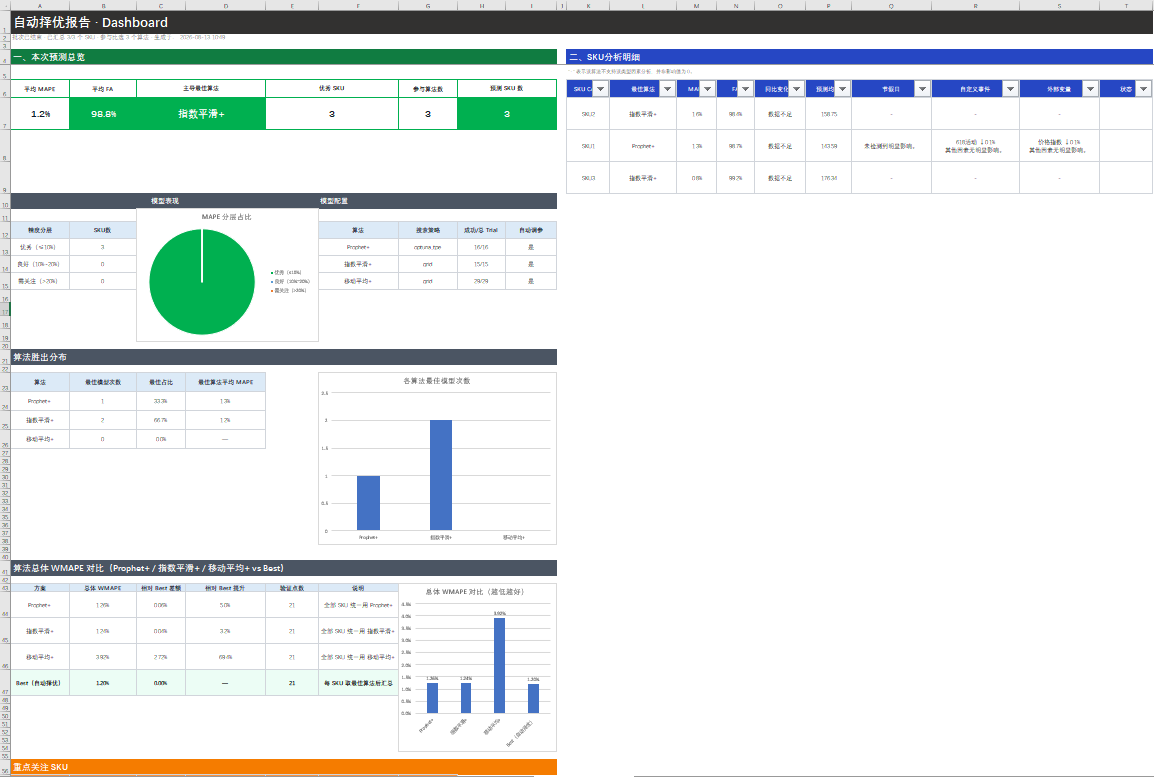This screenshot has width=1154, height=777.
Task: Click the 最佳算法平均 MAPE header cell
Action: click(225, 382)
